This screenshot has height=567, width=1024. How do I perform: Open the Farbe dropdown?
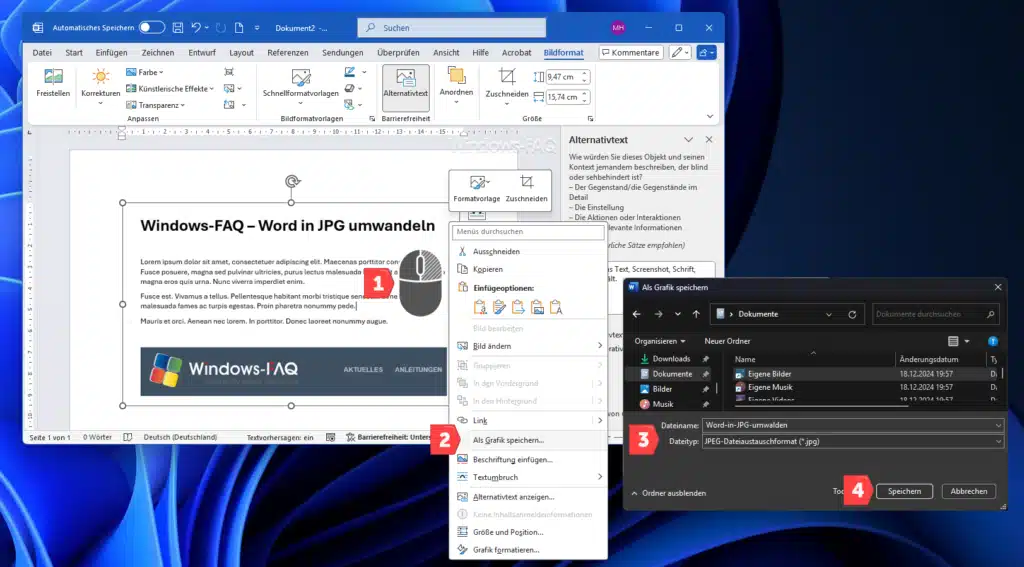click(145, 72)
